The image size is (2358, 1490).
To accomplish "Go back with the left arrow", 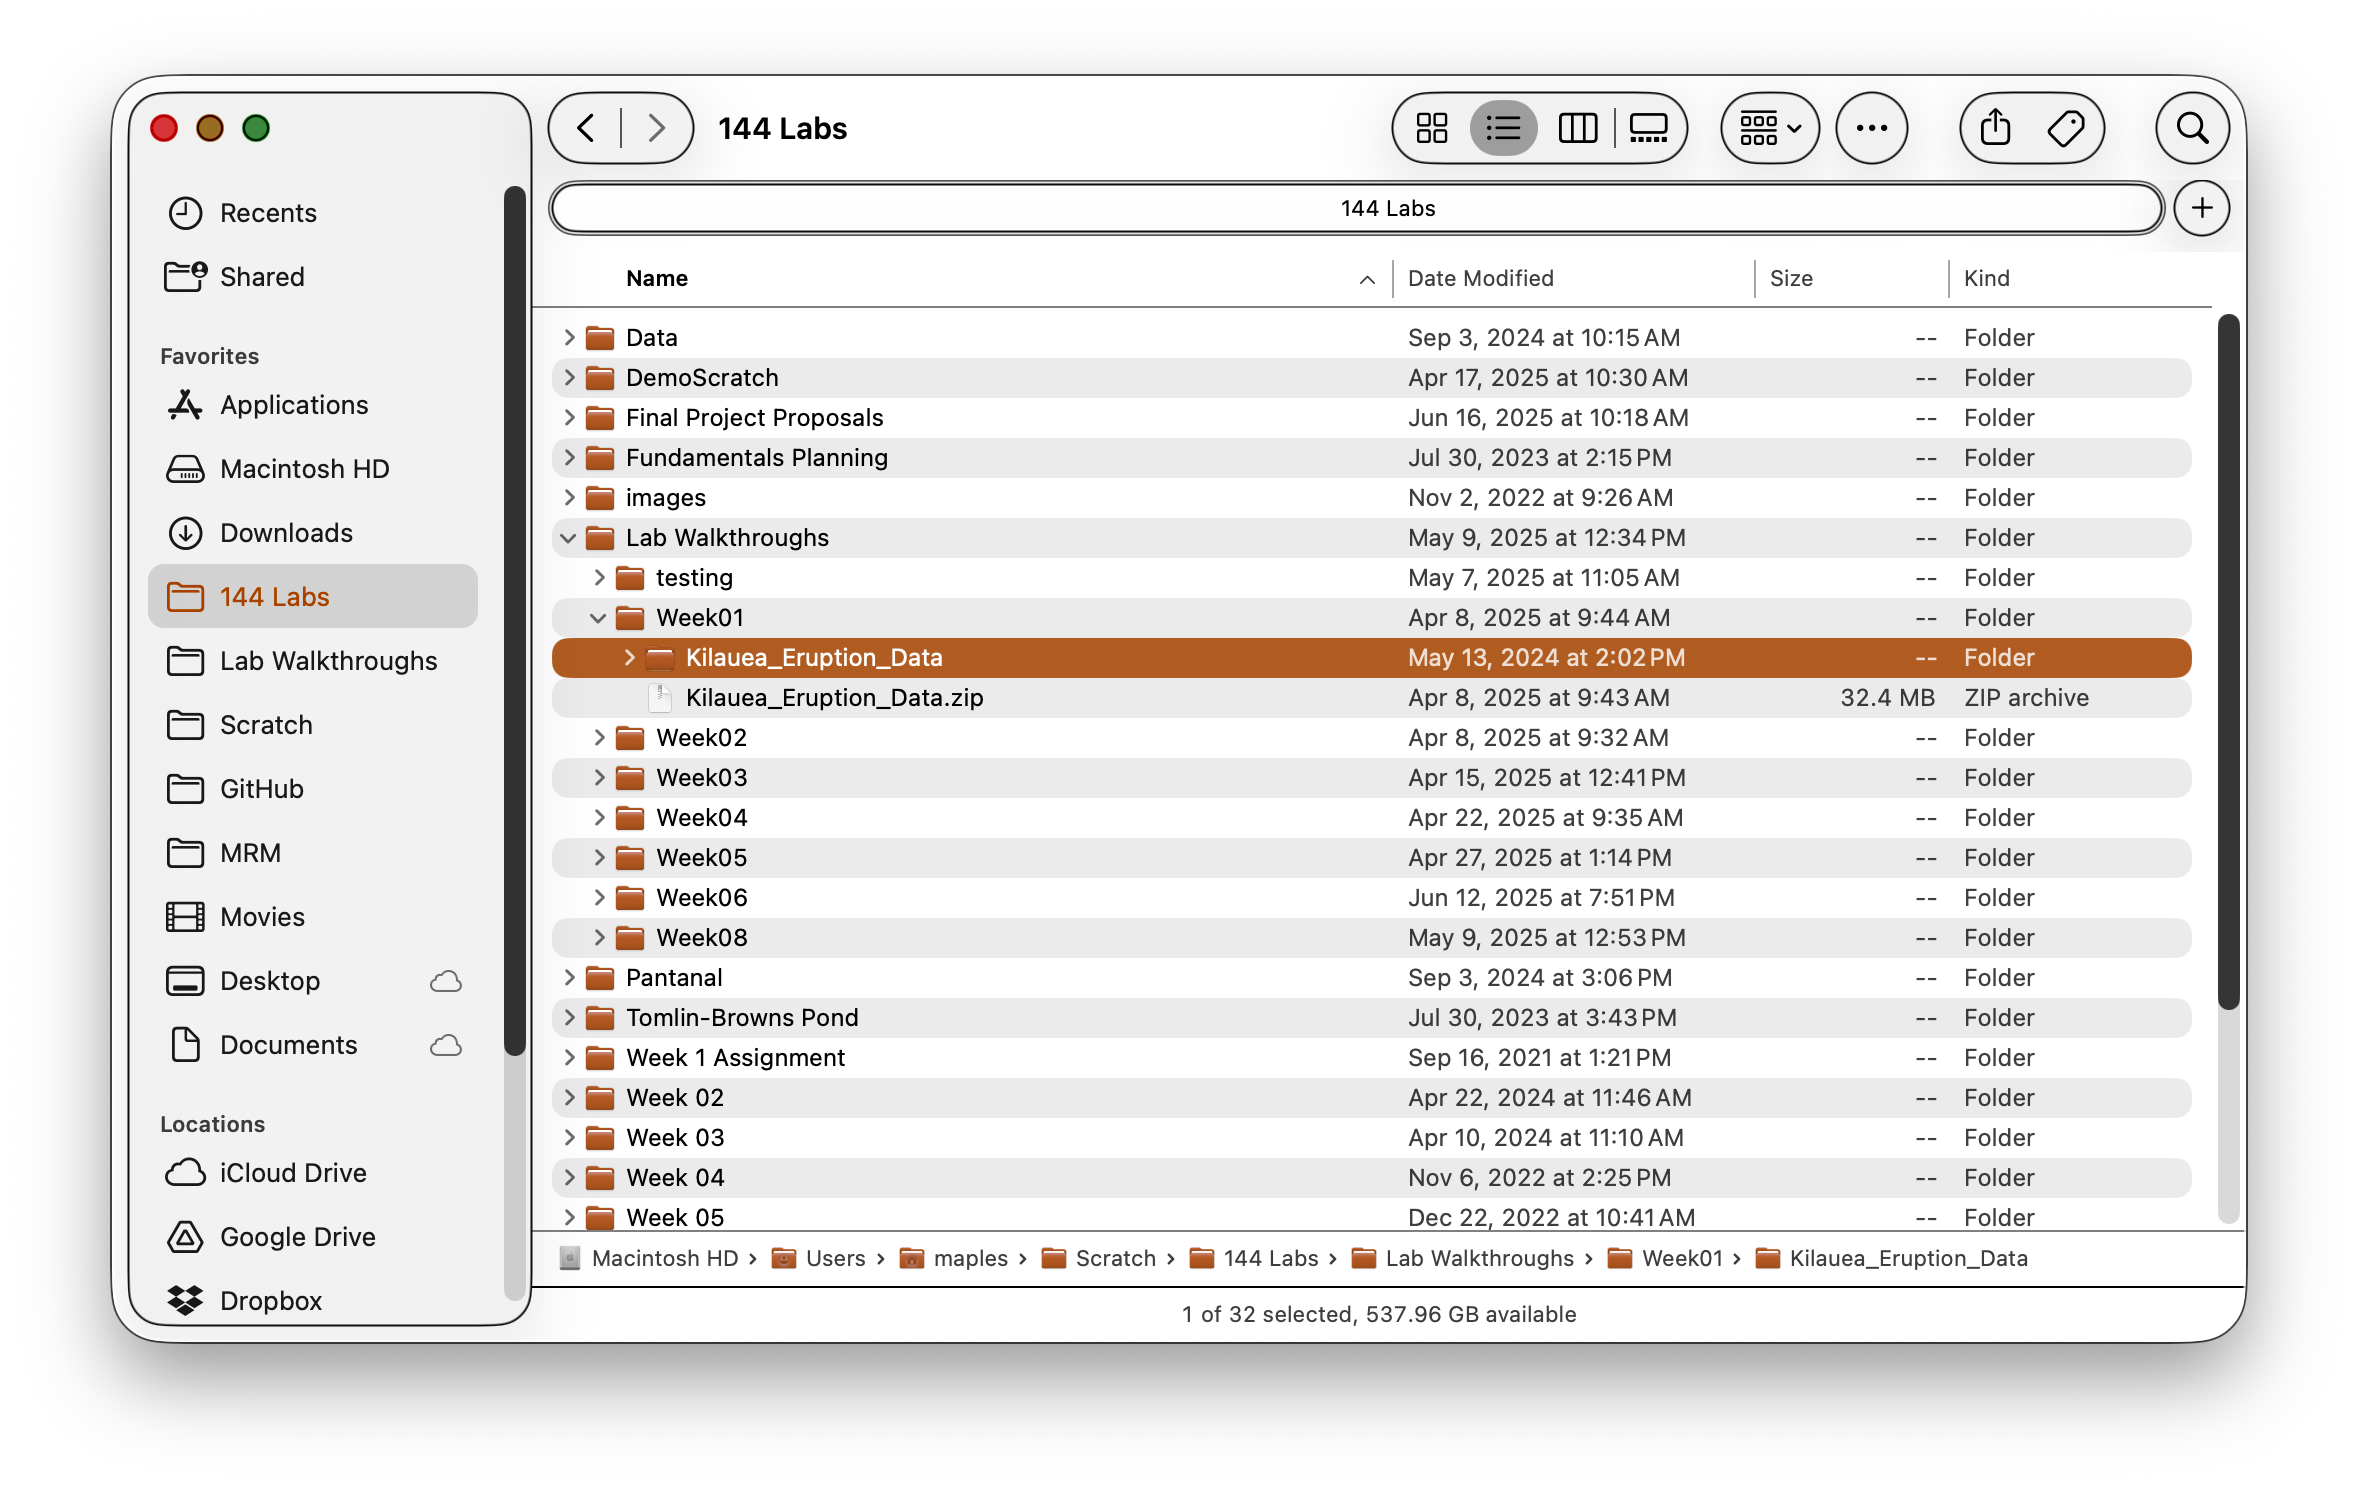I will click(587, 128).
